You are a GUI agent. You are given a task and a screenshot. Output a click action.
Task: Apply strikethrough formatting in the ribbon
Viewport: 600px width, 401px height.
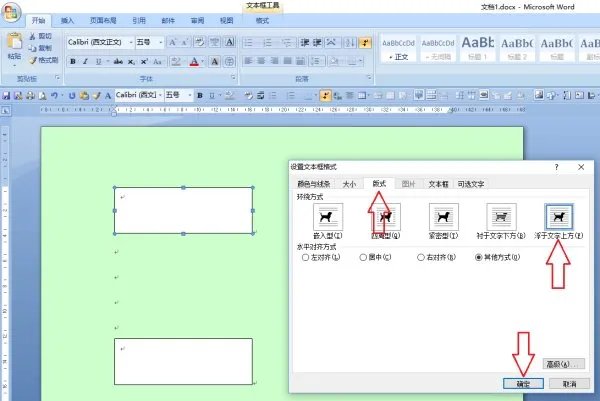click(118, 61)
